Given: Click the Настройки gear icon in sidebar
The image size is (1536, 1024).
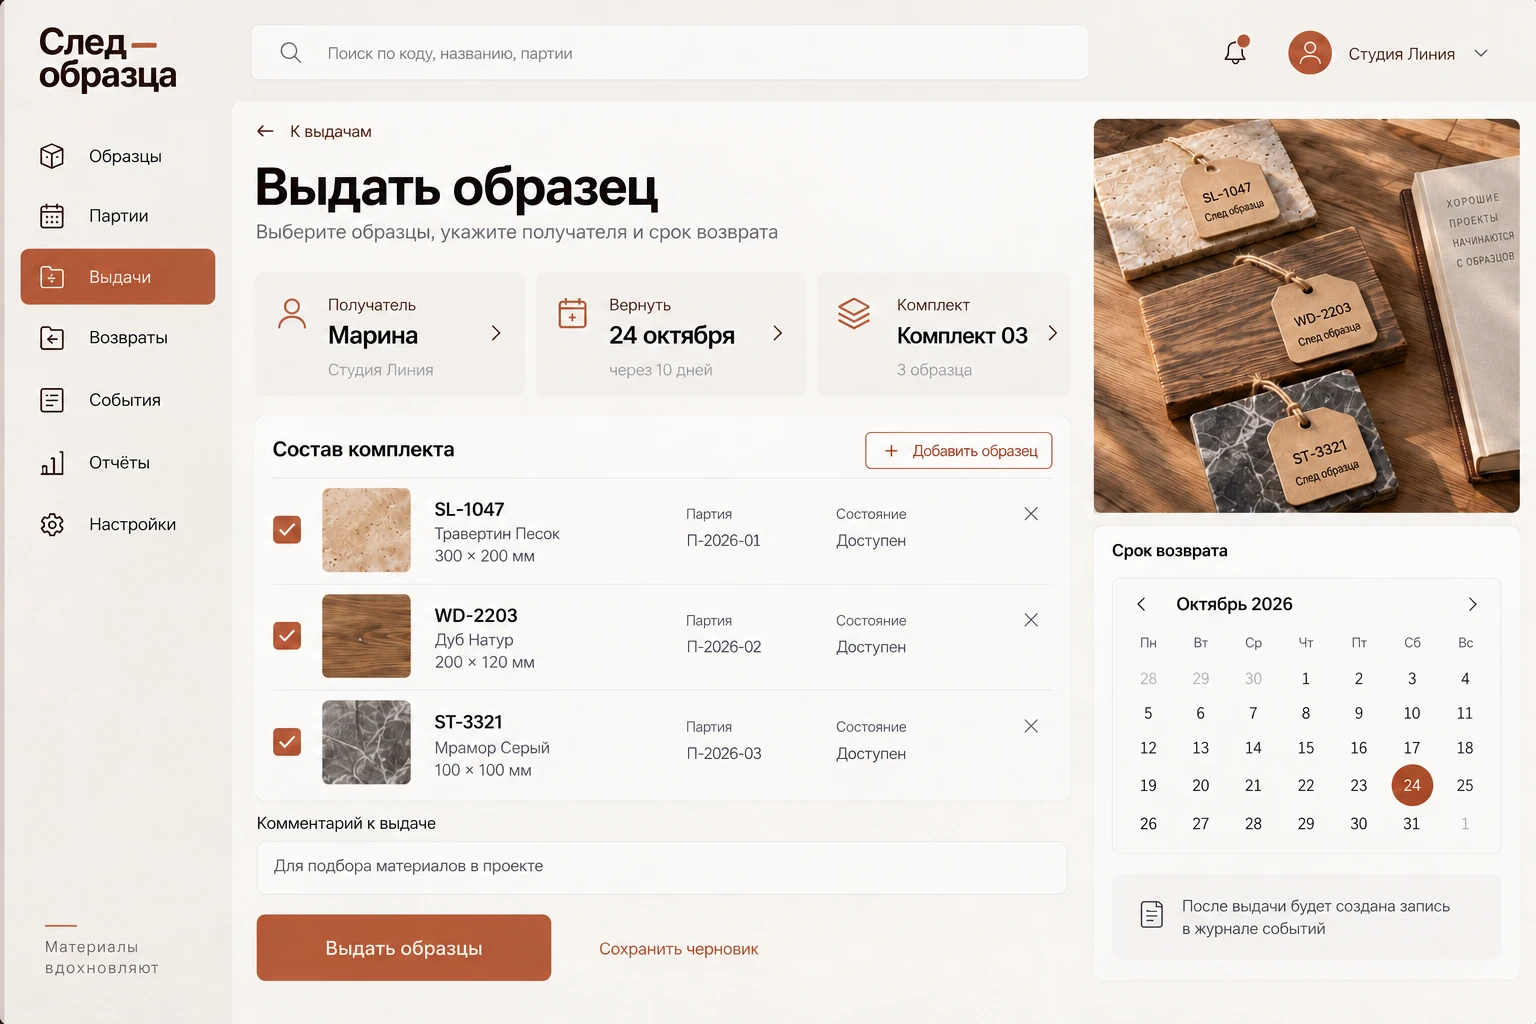Looking at the screenshot, I should pyautogui.click(x=52, y=524).
